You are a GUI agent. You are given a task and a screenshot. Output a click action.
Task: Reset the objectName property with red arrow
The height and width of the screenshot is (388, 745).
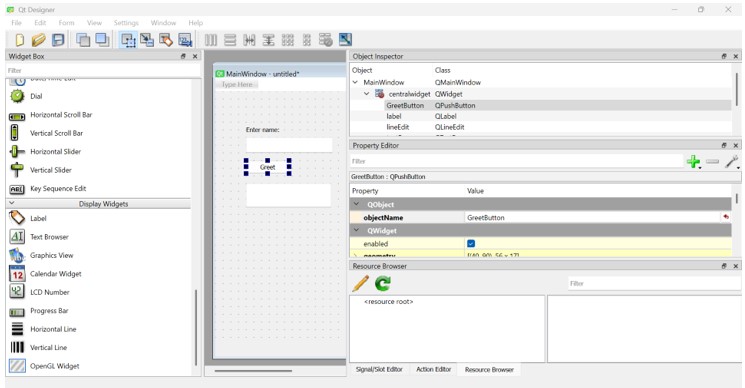726,217
